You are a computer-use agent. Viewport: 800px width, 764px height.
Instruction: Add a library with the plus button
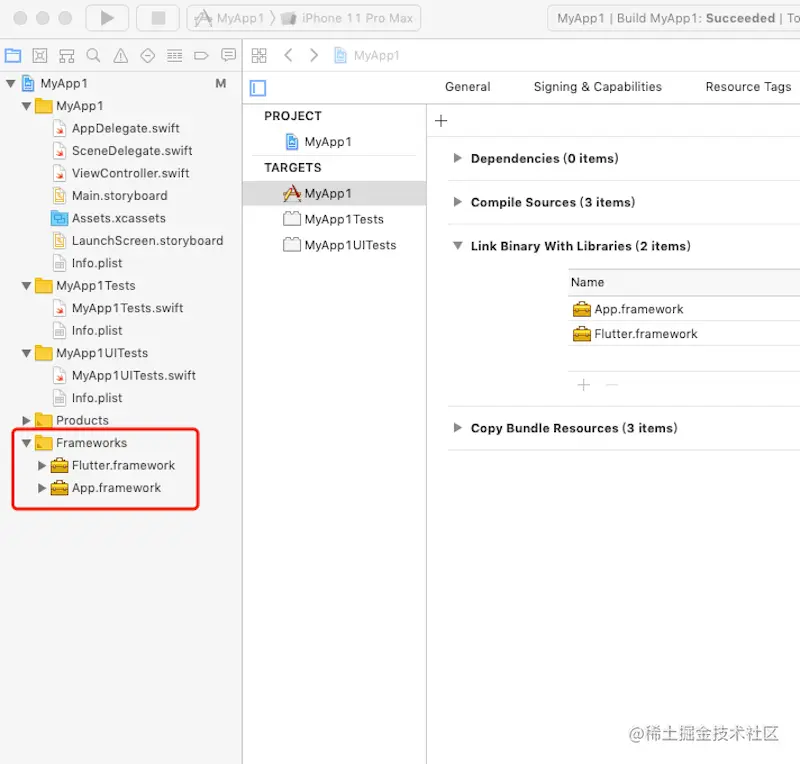coord(584,385)
